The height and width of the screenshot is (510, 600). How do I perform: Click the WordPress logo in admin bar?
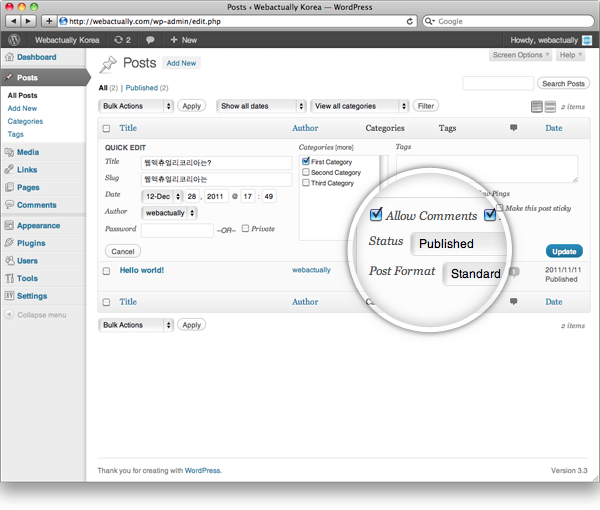[14, 39]
